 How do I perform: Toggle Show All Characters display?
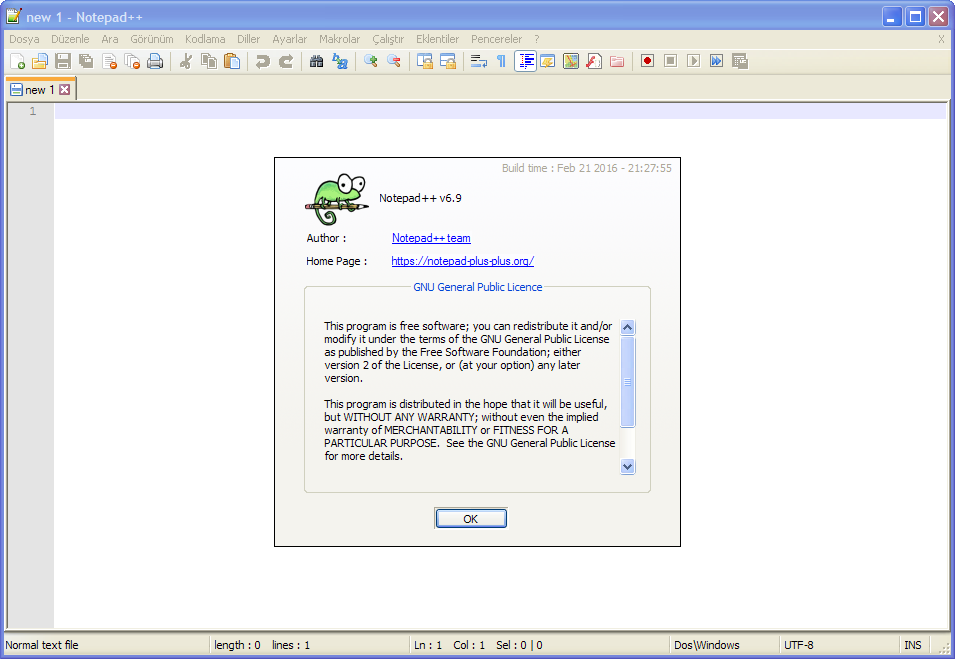[x=502, y=61]
